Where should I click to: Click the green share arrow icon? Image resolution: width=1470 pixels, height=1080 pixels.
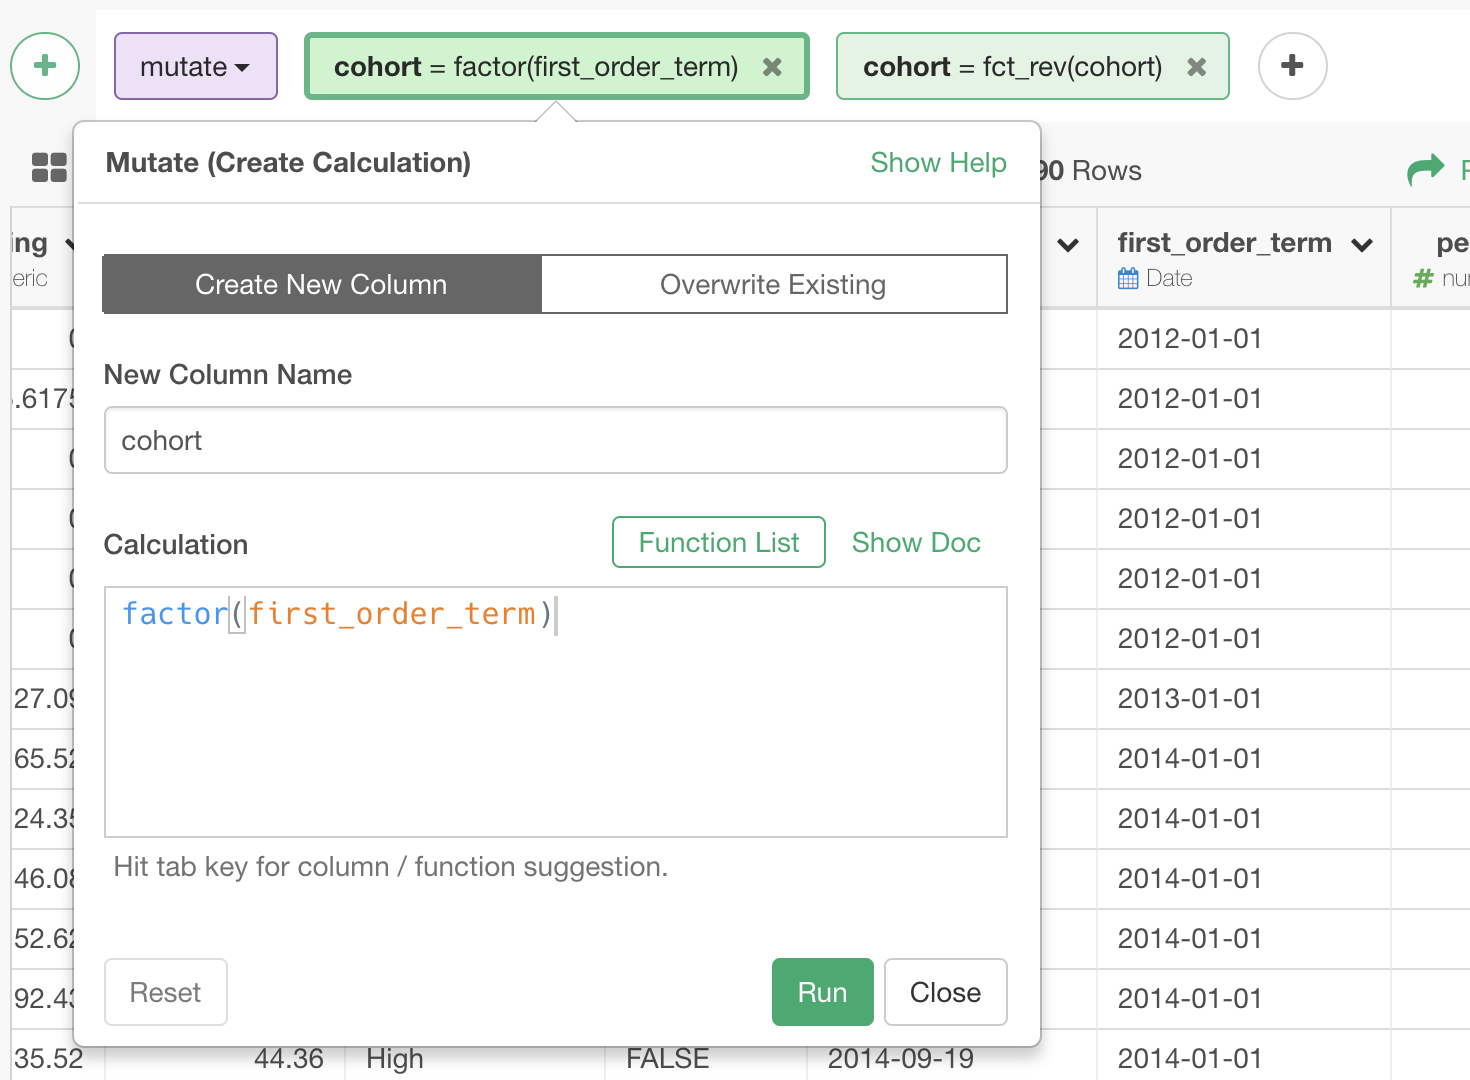tap(1425, 170)
